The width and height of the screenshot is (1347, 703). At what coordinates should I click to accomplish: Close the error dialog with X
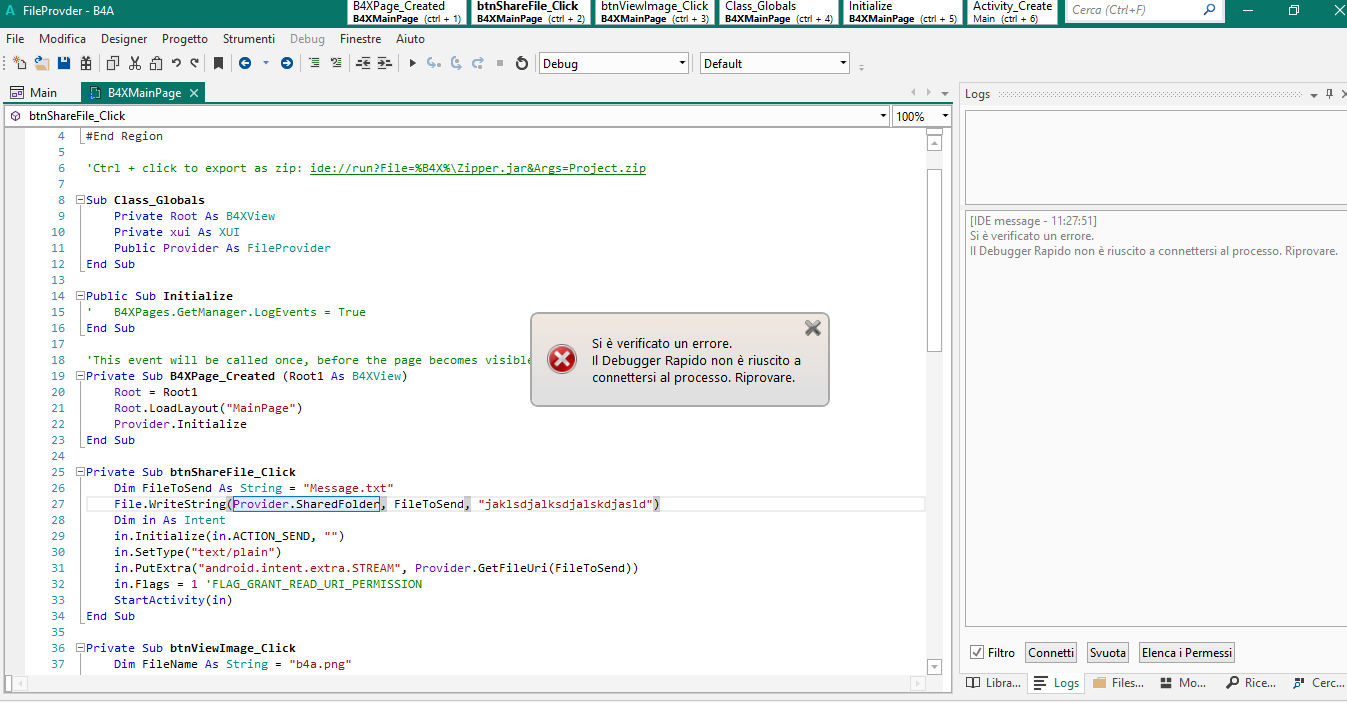point(812,328)
